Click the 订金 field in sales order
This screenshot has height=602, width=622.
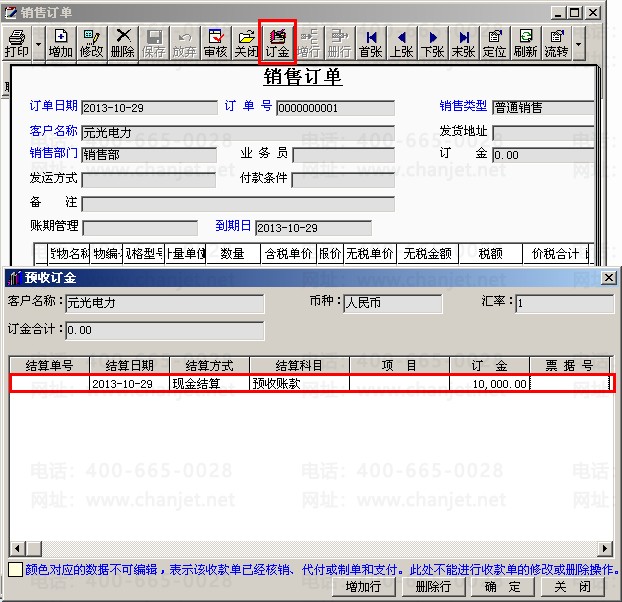543,155
